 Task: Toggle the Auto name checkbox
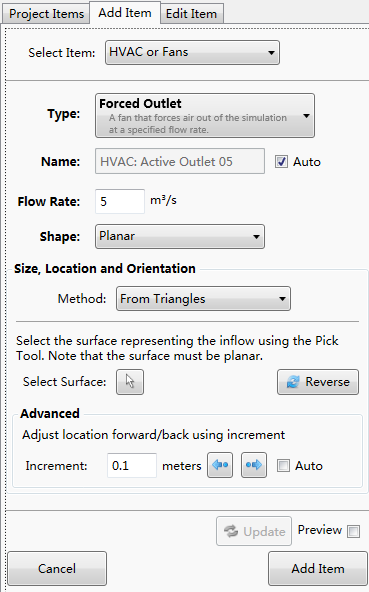pyautogui.click(x=281, y=162)
